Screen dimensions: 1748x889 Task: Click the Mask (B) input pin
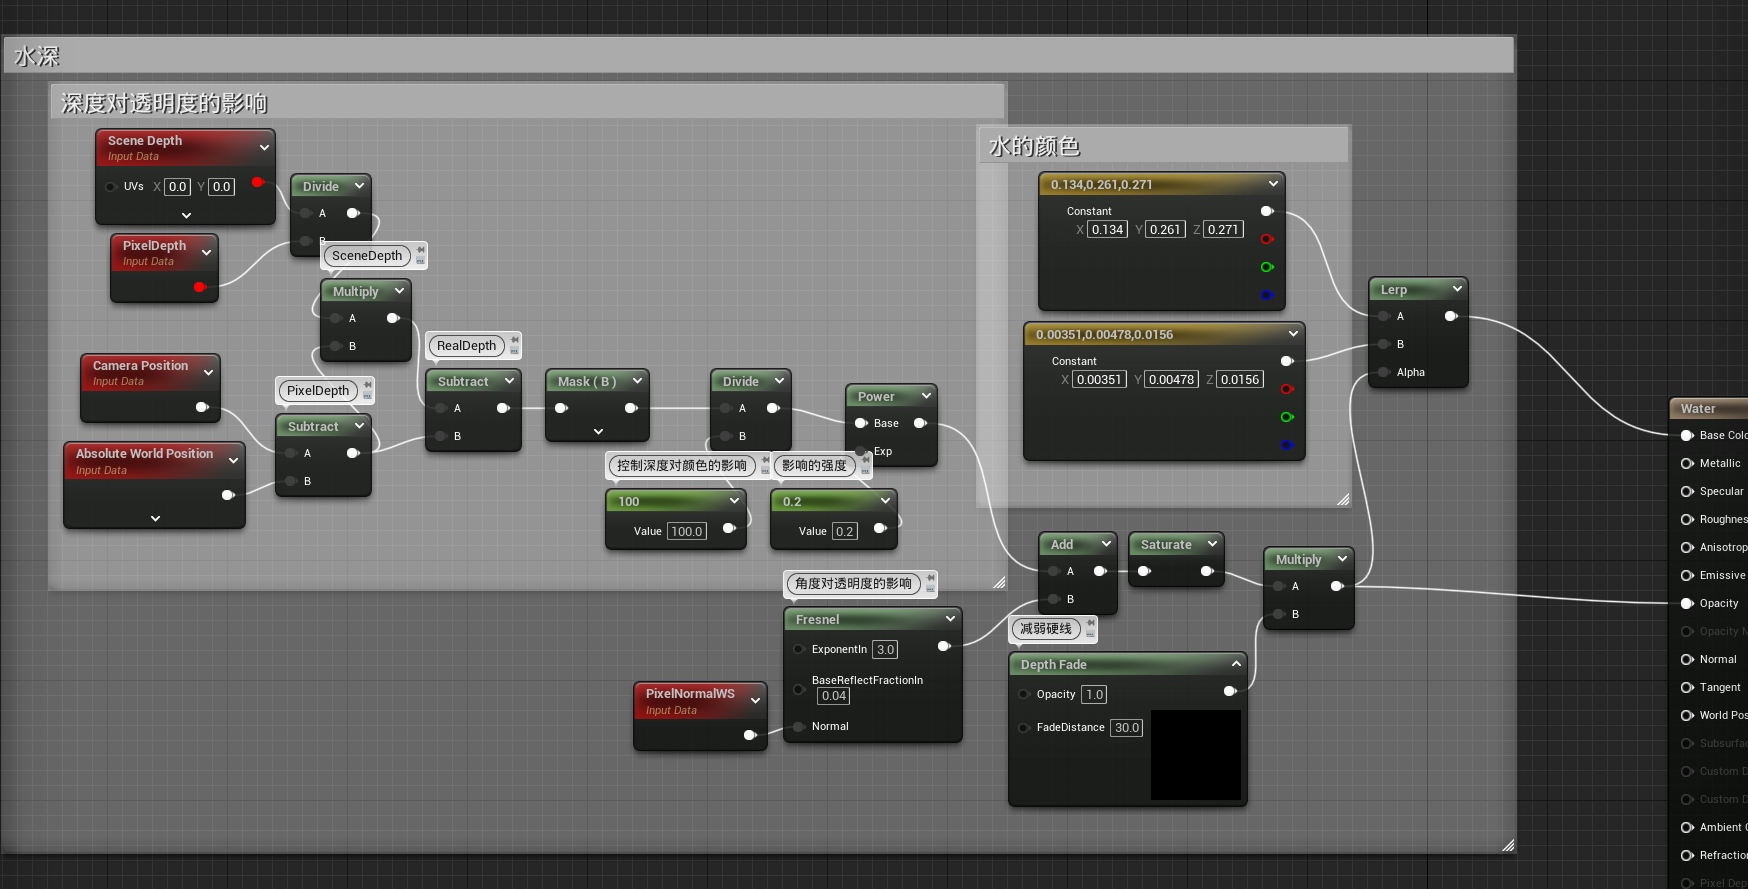561,408
